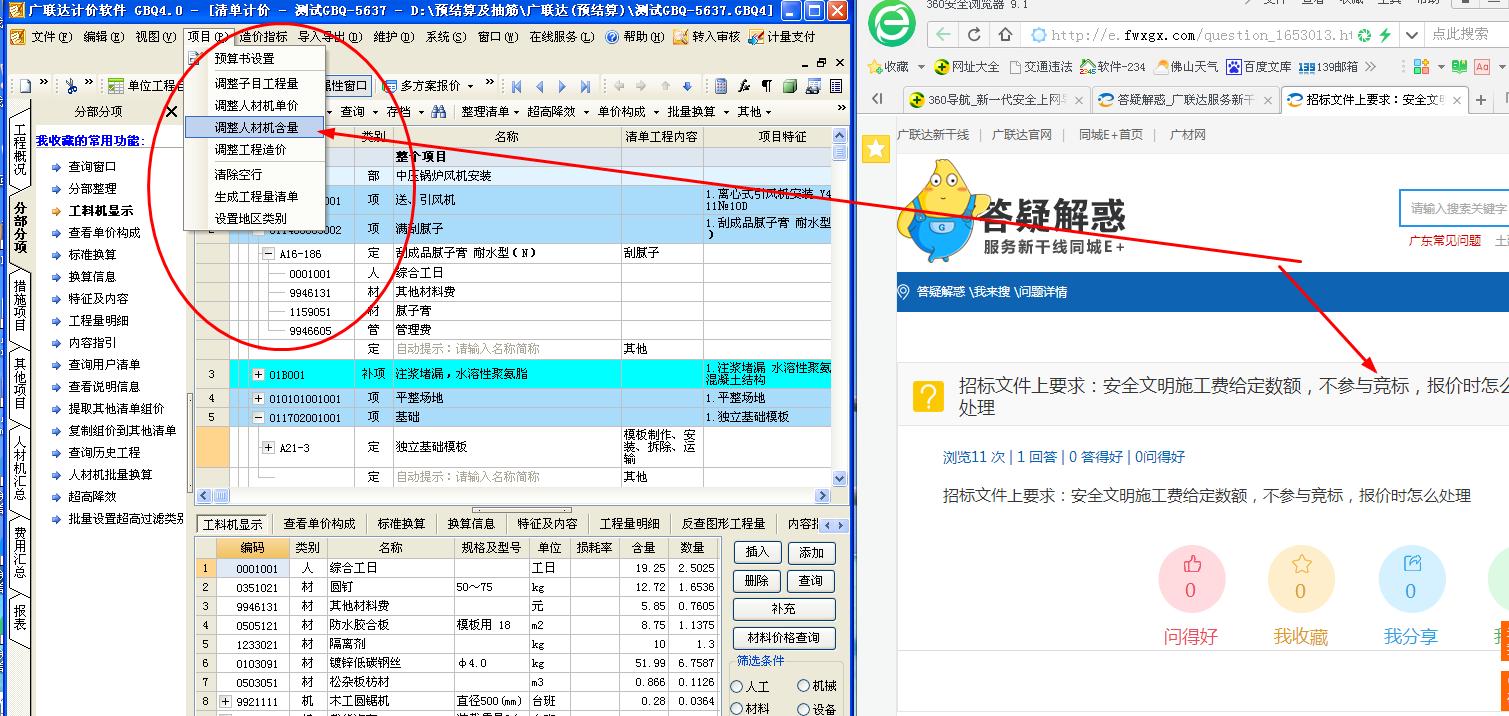Select the 材料 filter radio button
The width and height of the screenshot is (1509, 716).
737,709
